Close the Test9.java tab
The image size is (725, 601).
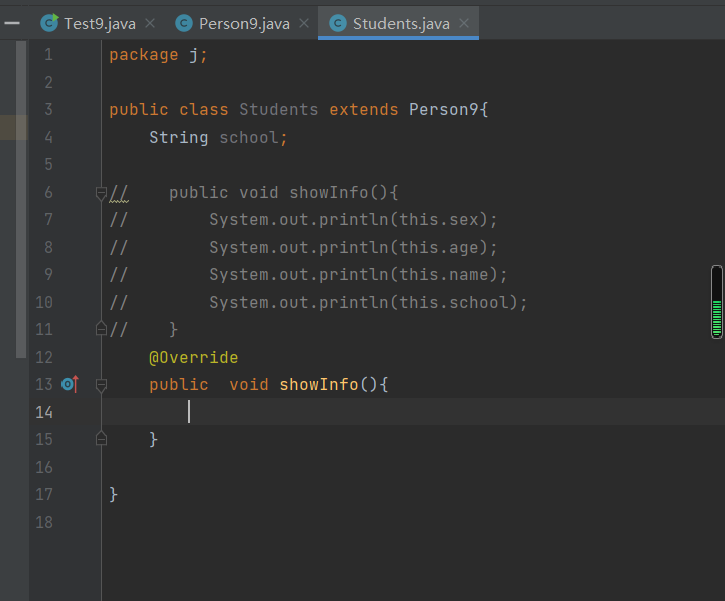point(150,23)
